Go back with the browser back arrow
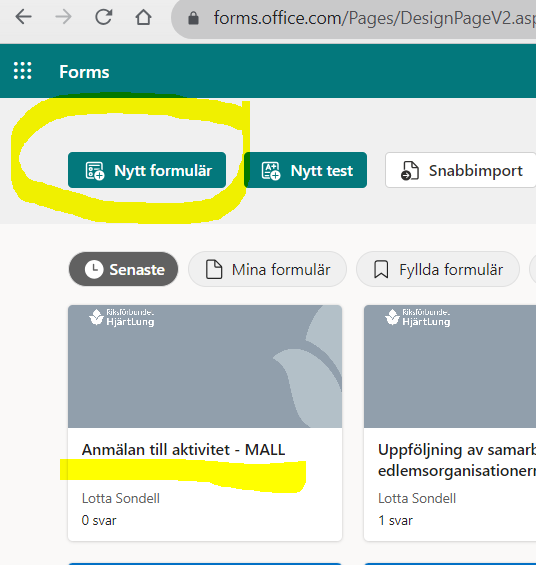The width and height of the screenshot is (536, 565). point(24,17)
